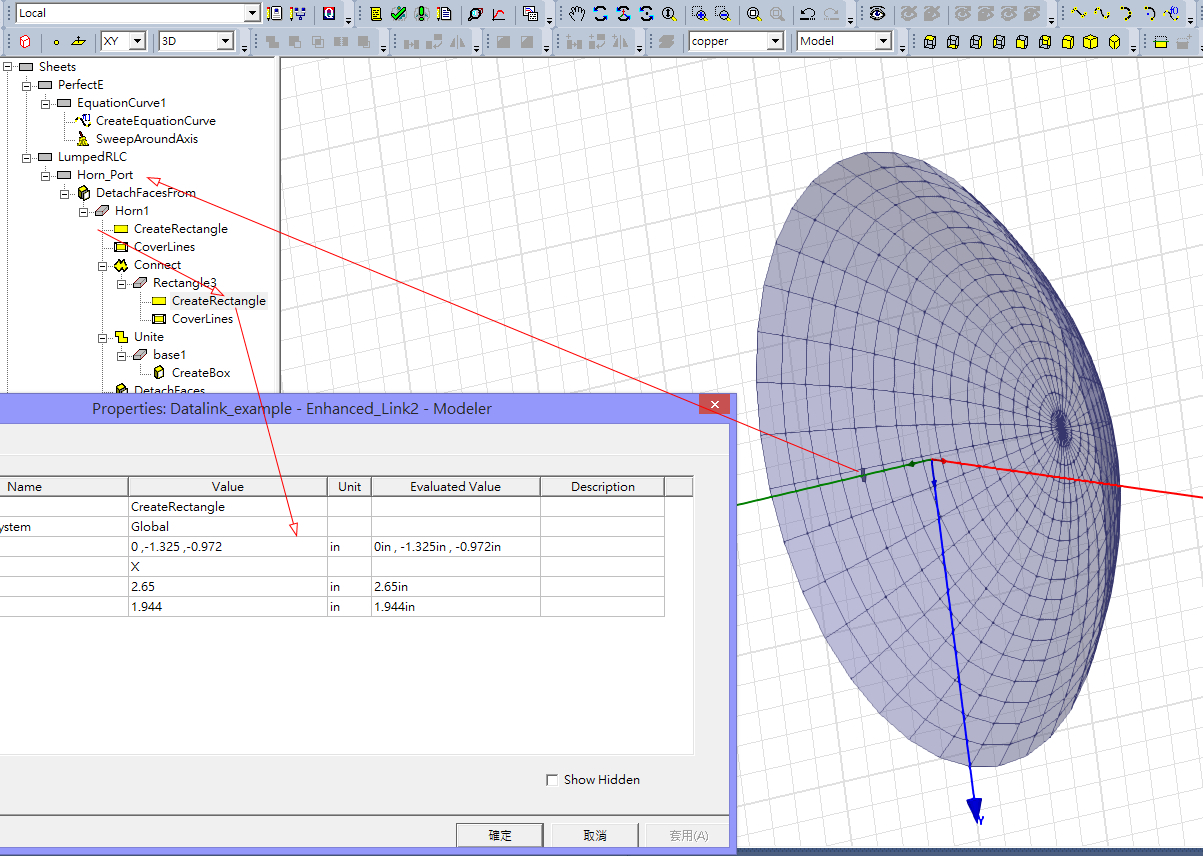Collapse the PerfectE tree node
This screenshot has height=856, width=1203.
27,85
